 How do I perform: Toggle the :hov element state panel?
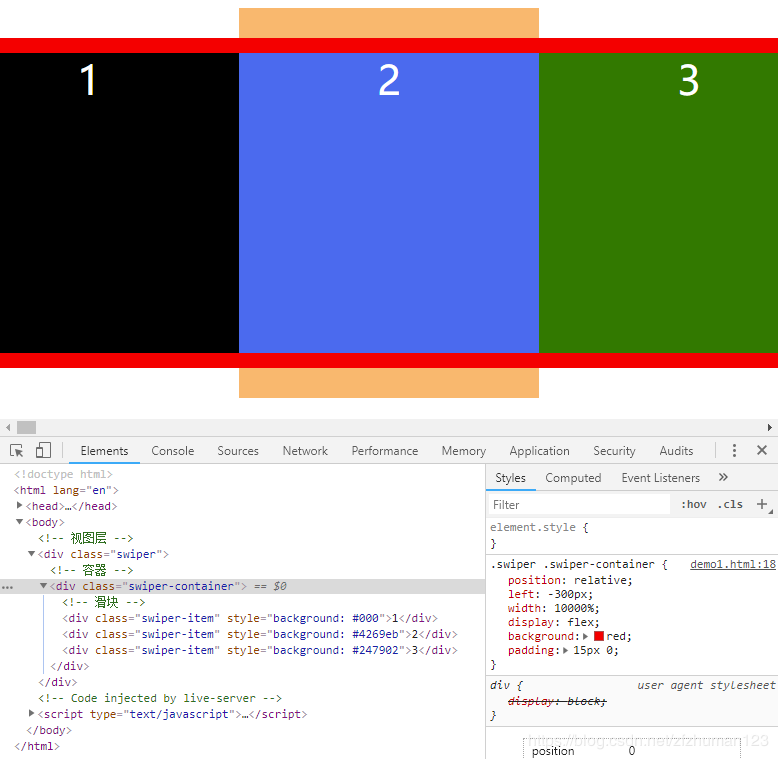click(694, 505)
